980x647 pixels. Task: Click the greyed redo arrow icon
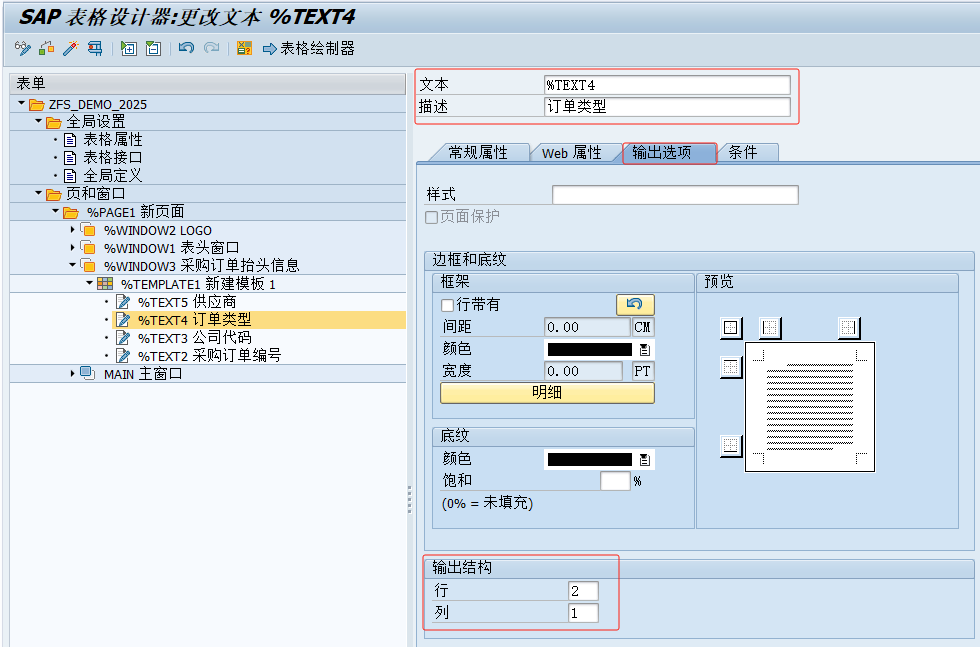tap(212, 48)
